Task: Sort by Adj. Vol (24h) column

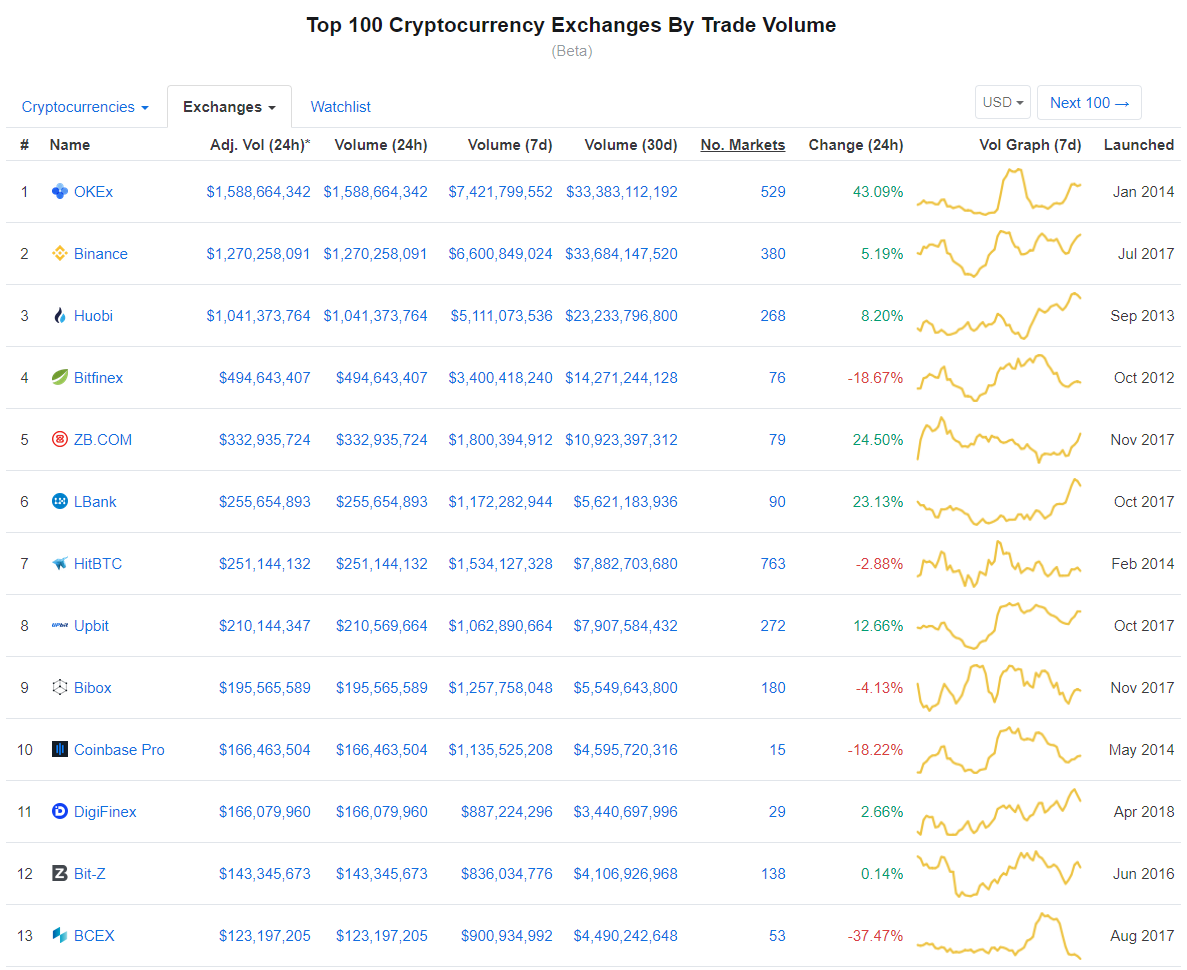Action: point(260,145)
